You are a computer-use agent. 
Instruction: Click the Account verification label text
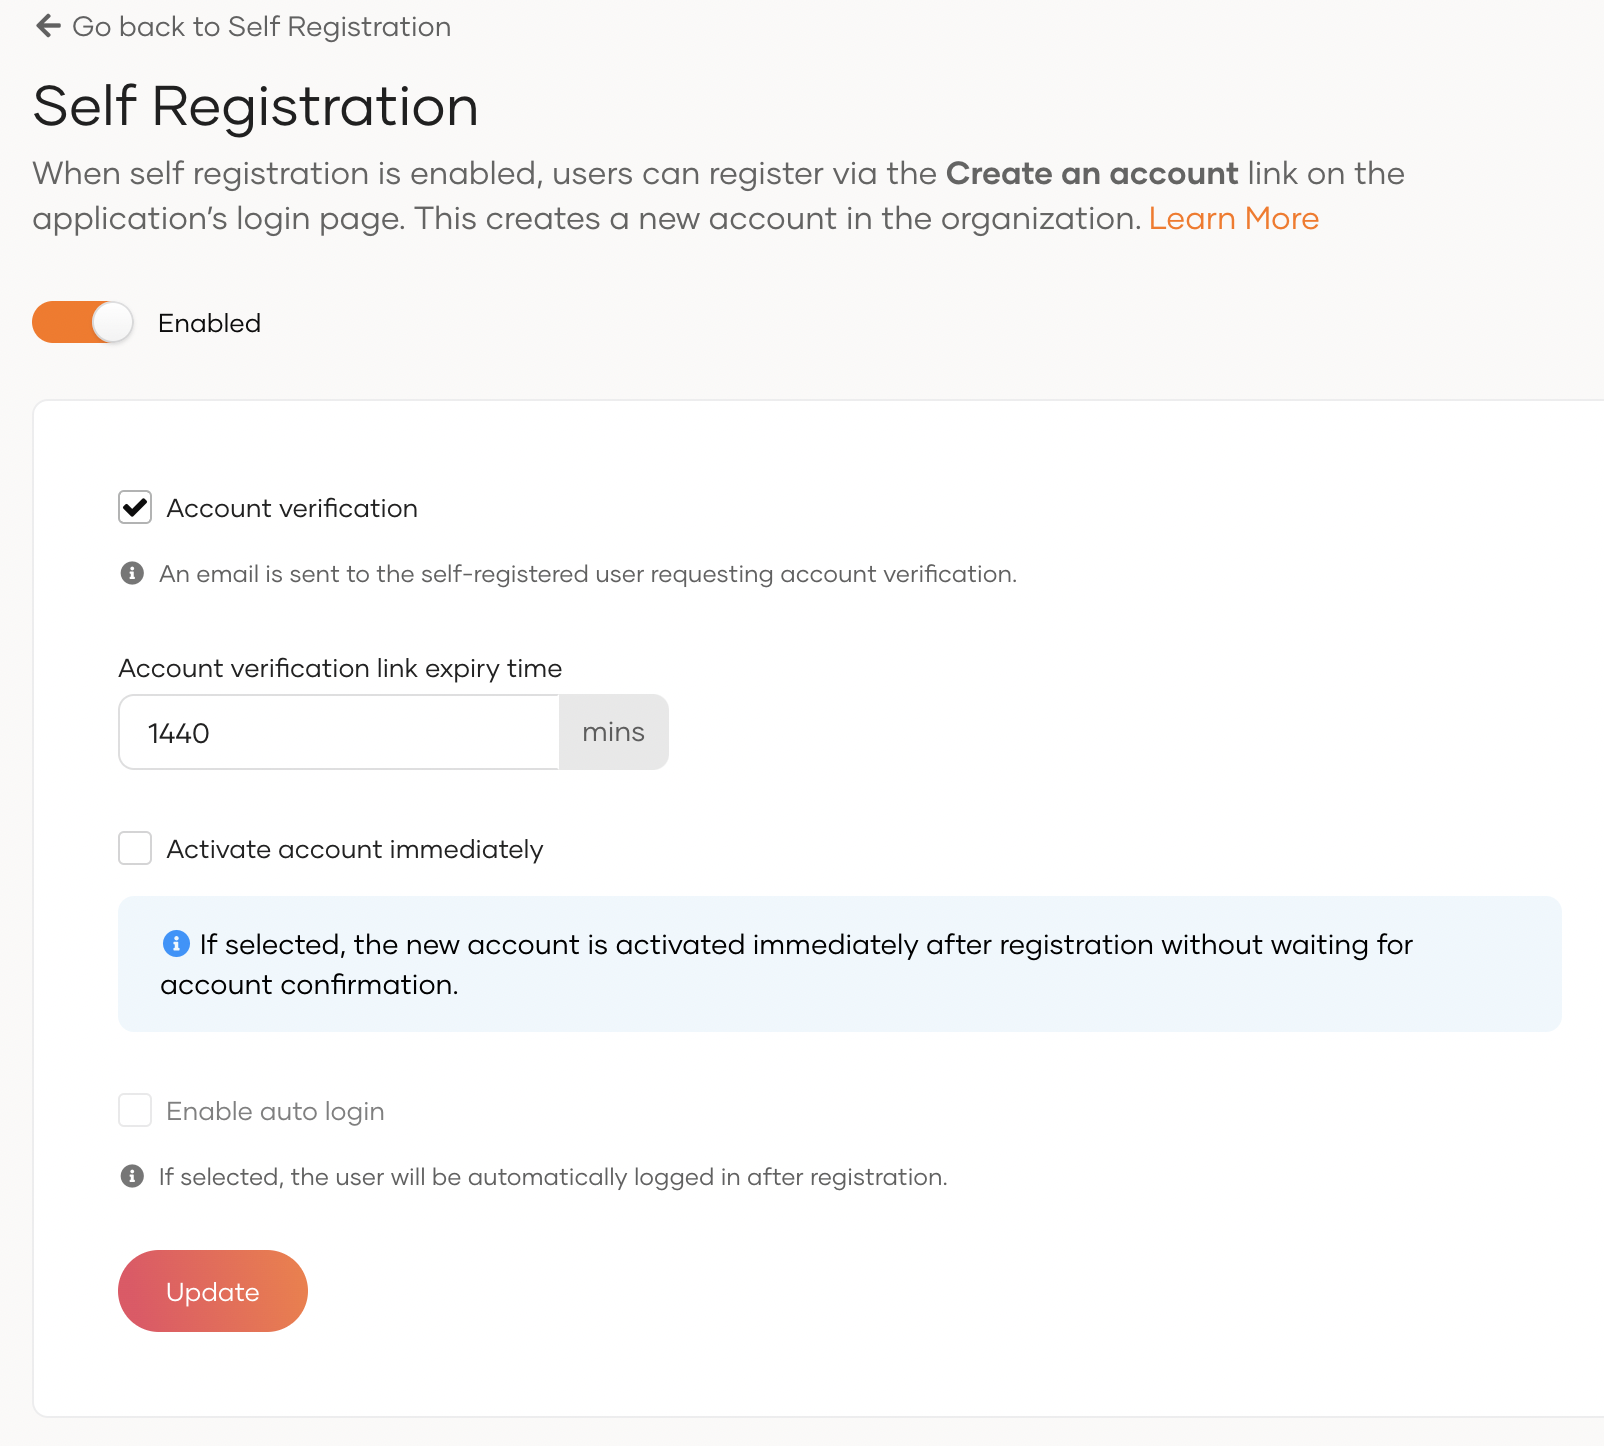(x=291, y=508)
